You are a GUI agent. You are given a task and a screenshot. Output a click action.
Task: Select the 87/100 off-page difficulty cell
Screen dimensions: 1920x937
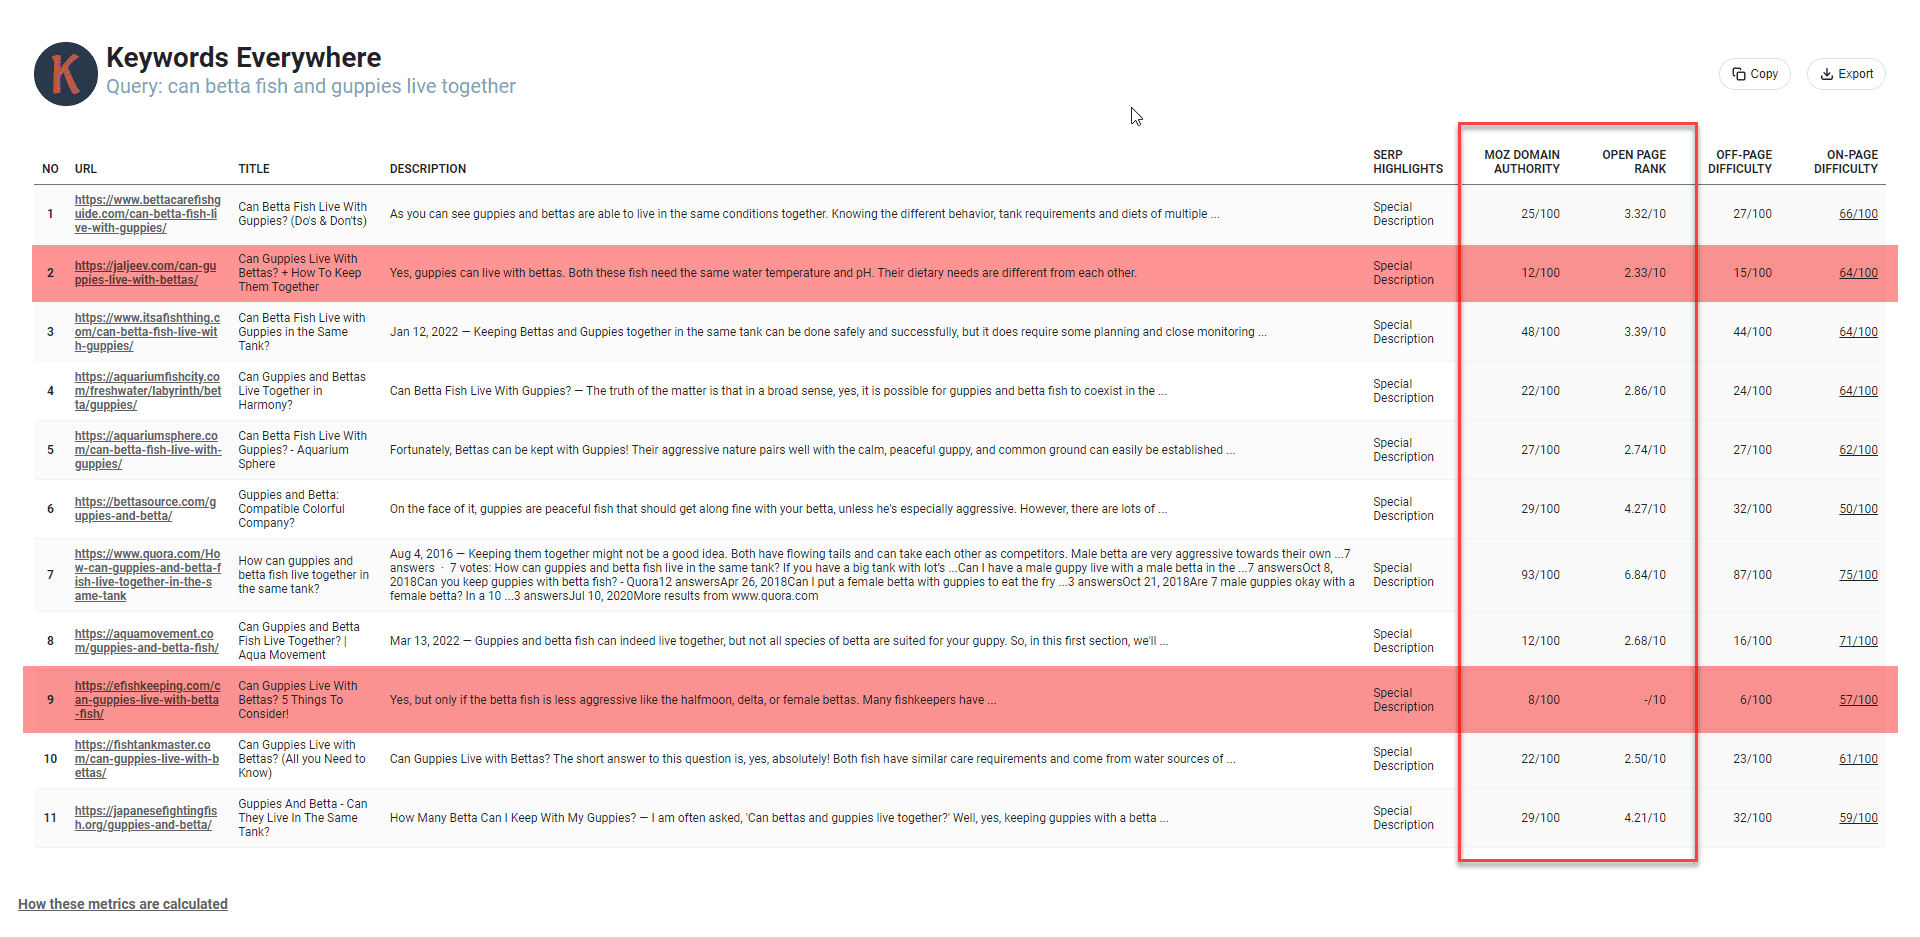point(1752,575)
